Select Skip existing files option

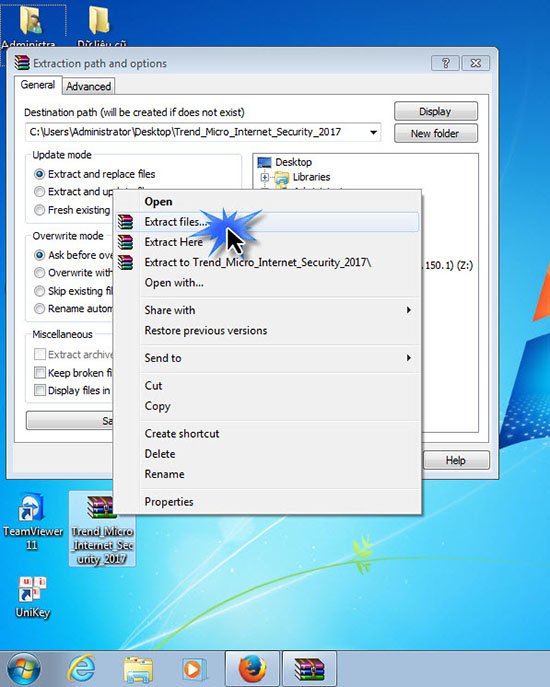click(74, 291)
